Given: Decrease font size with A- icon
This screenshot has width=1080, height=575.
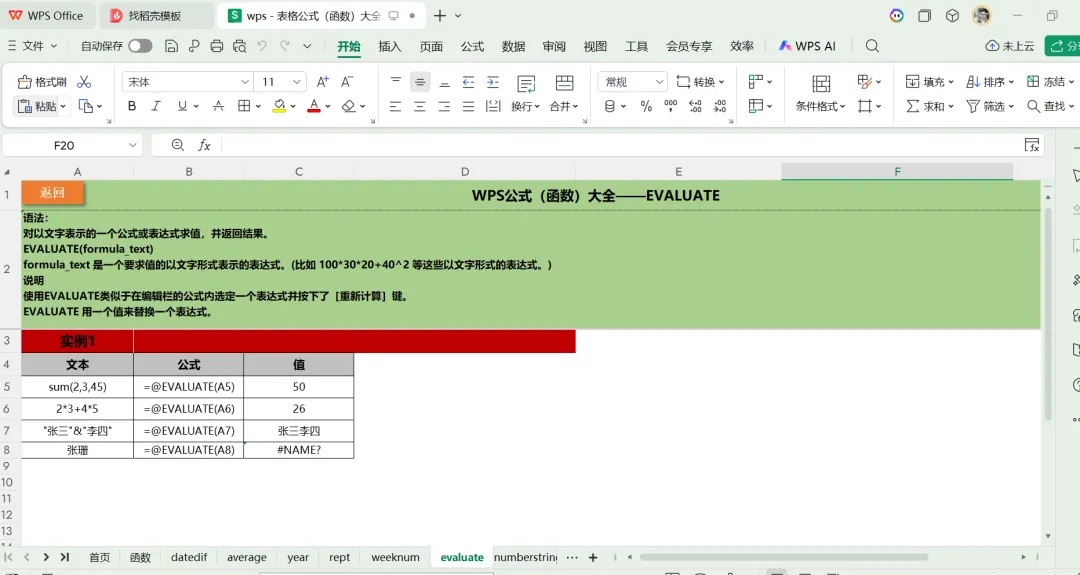Looking at the screenshot, I should coord(346,82).
